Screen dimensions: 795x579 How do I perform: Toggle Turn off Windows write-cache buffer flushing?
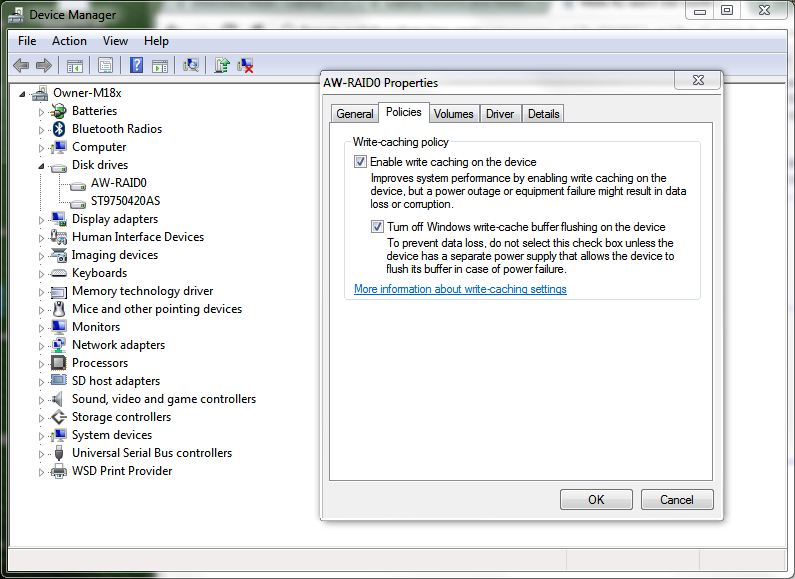(x=377, y=227)
